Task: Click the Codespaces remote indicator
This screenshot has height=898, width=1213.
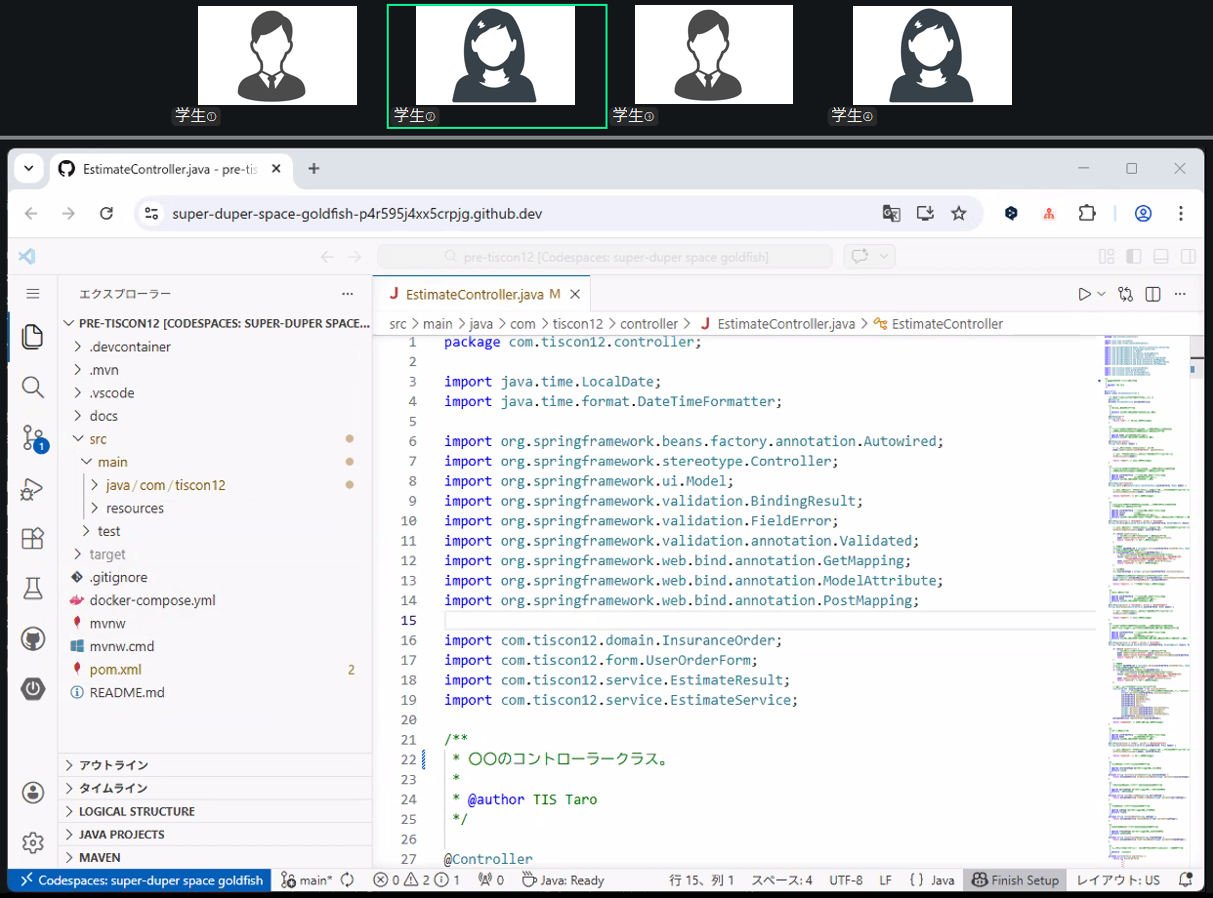Action: (x=140, y=880)
